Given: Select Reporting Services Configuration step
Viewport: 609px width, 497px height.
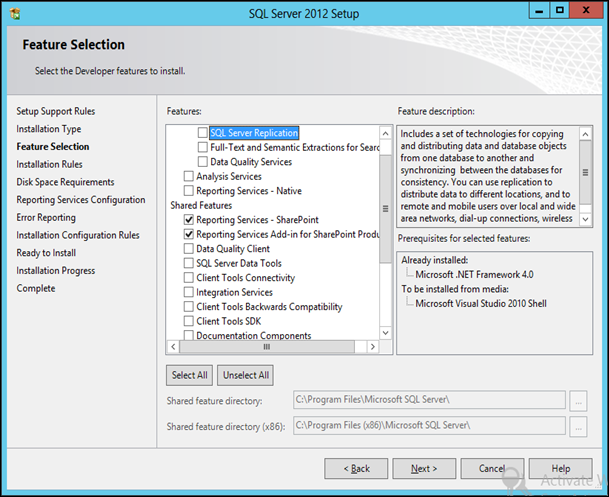Looking at the screenshot, I should point(81,200).
